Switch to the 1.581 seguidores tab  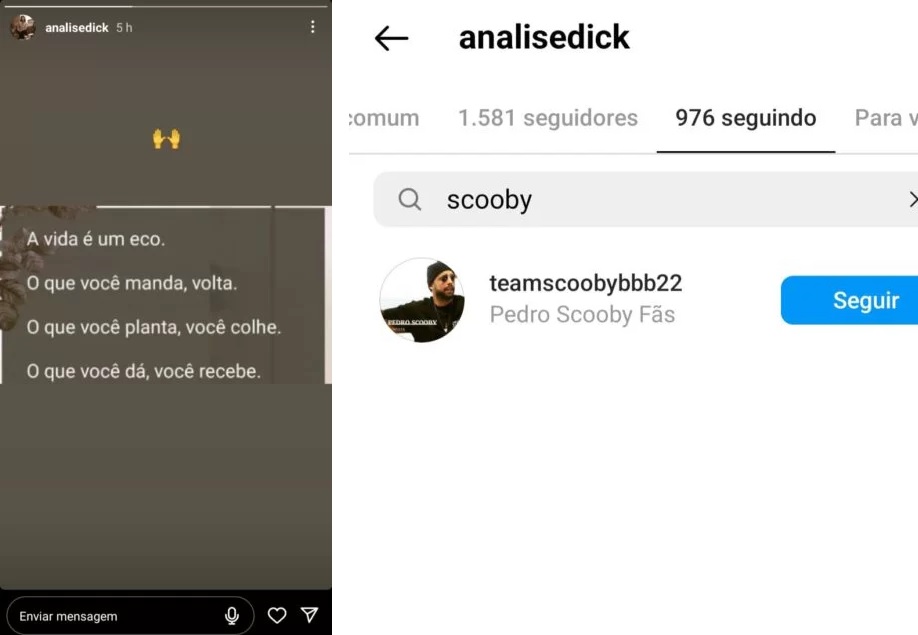pyautogui.click(x=547, y=118)
